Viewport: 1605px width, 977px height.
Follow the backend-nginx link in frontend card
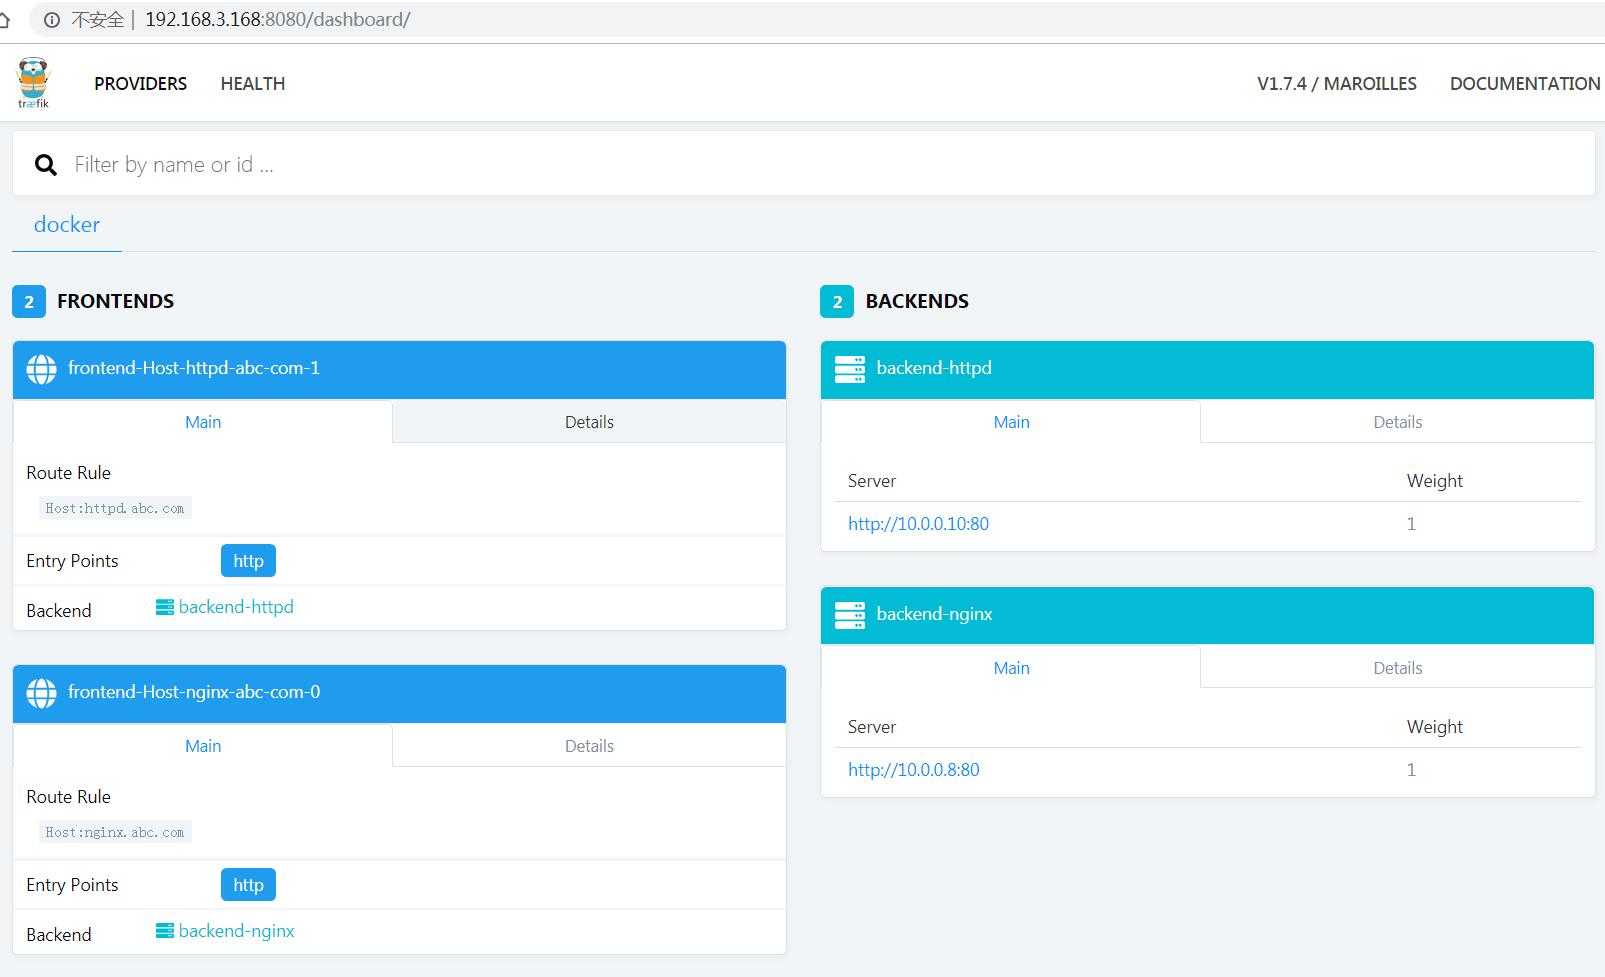(x=237, y=931)
